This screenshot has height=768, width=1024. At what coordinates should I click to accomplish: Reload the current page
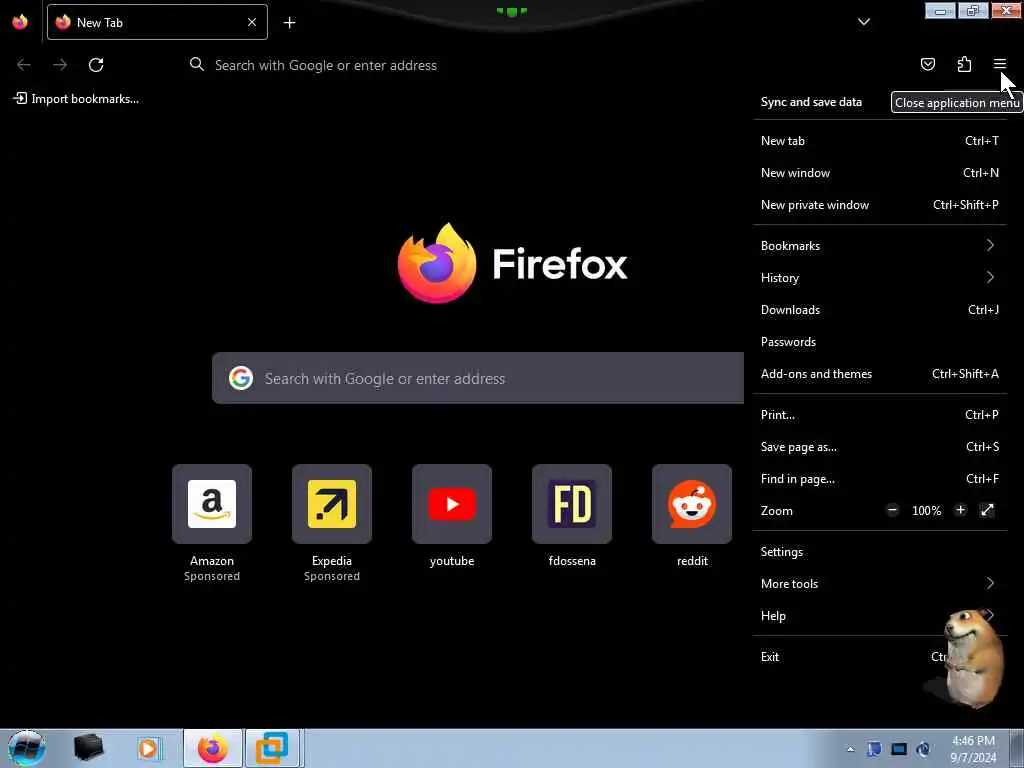(x=96, y=65)
